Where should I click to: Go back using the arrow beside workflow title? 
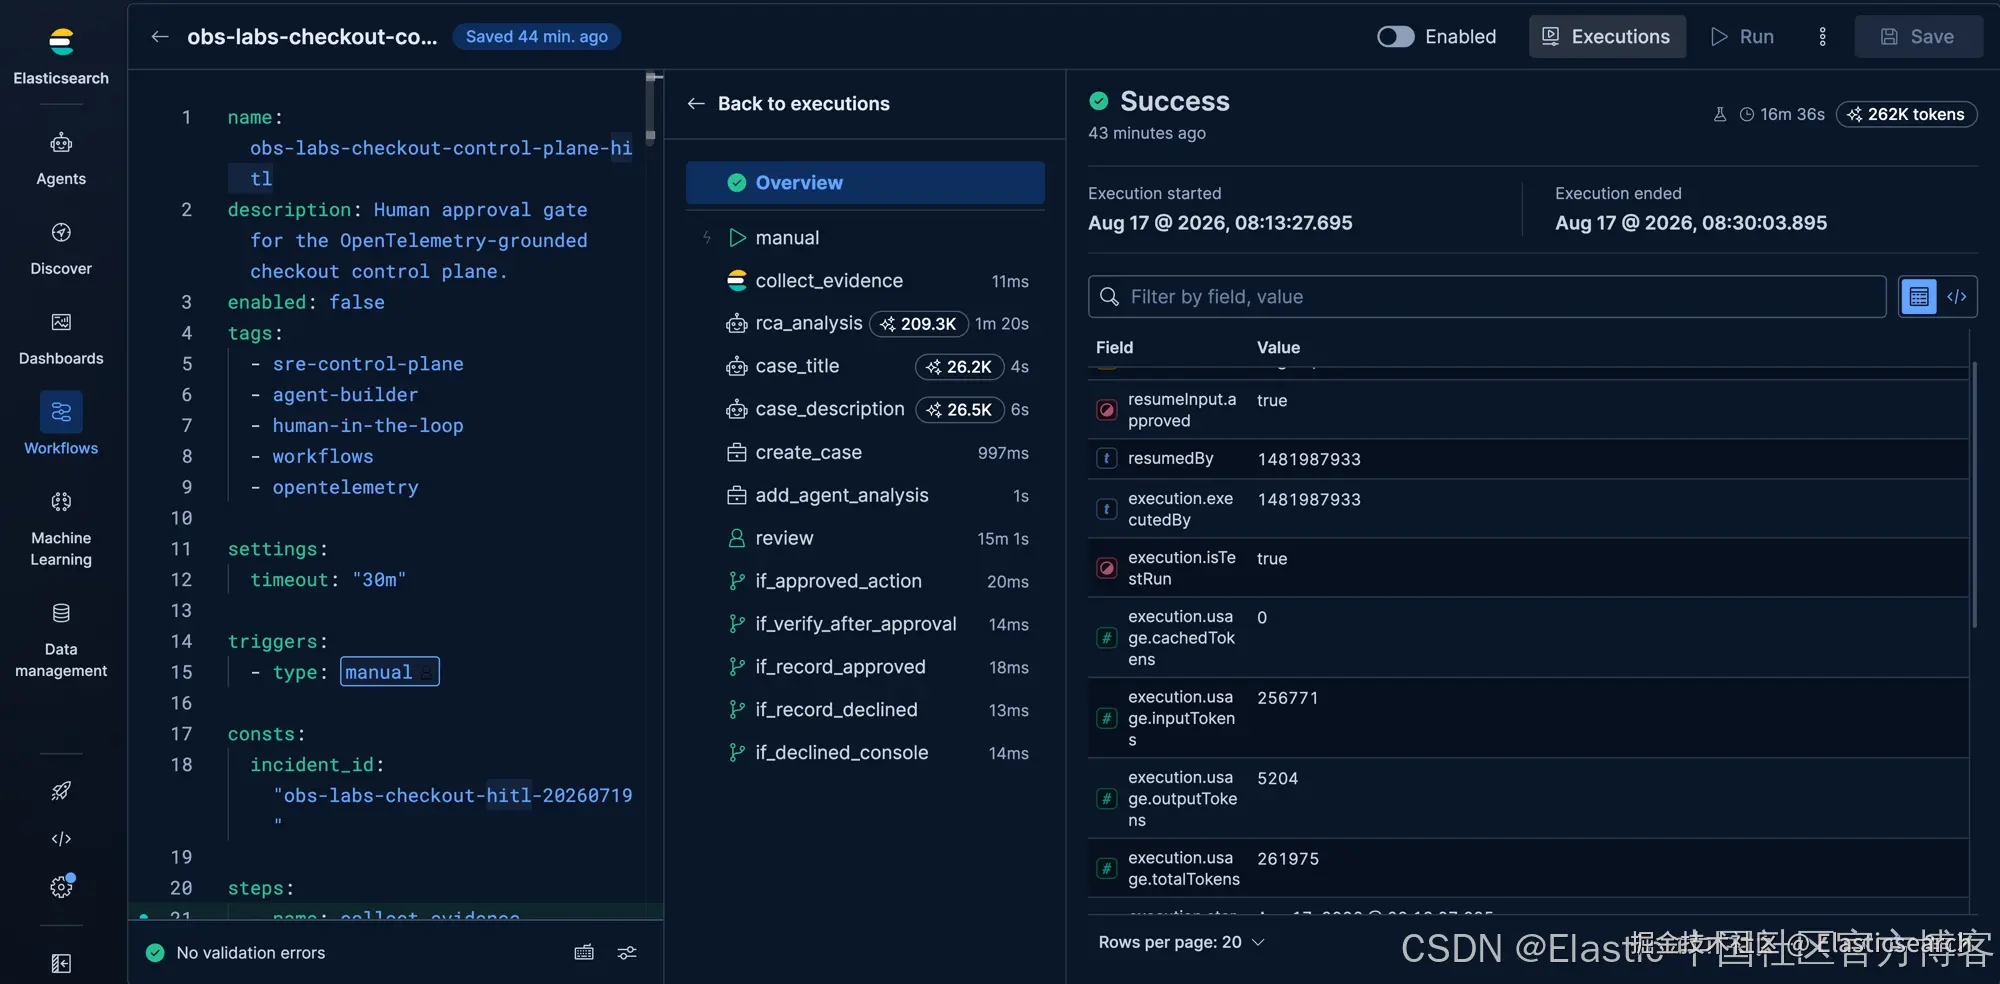160,37
